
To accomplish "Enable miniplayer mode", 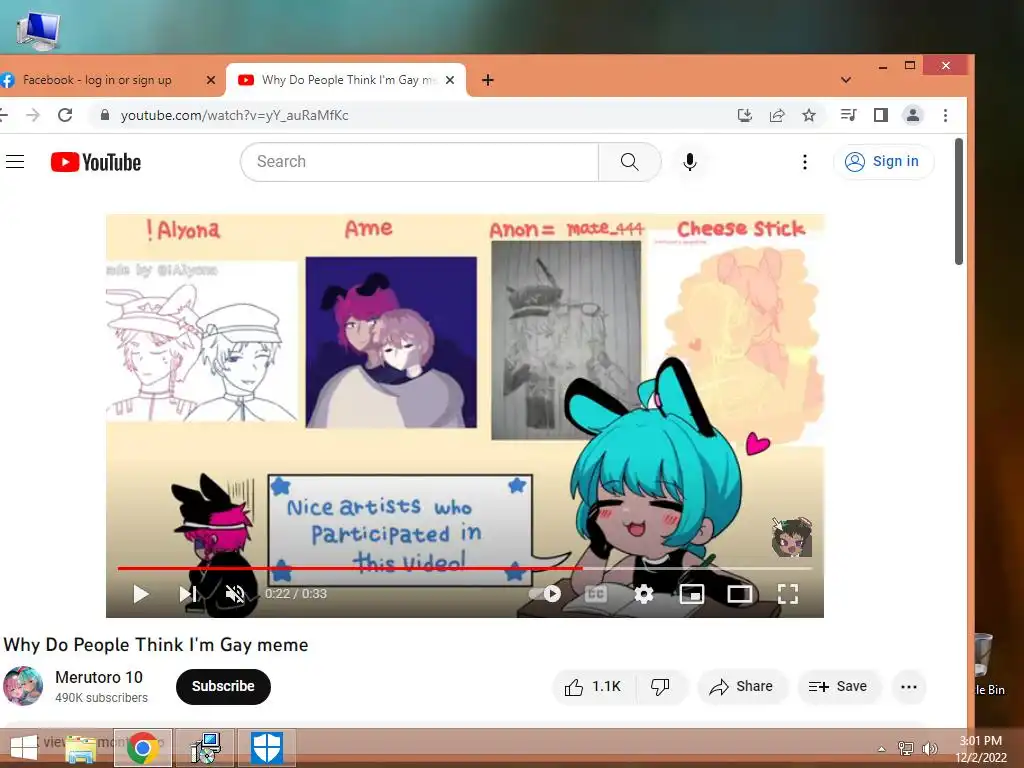I will 692,594.
